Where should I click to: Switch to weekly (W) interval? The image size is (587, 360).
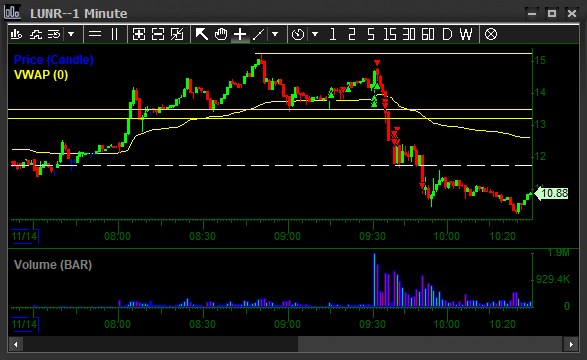tap(466, 34)
